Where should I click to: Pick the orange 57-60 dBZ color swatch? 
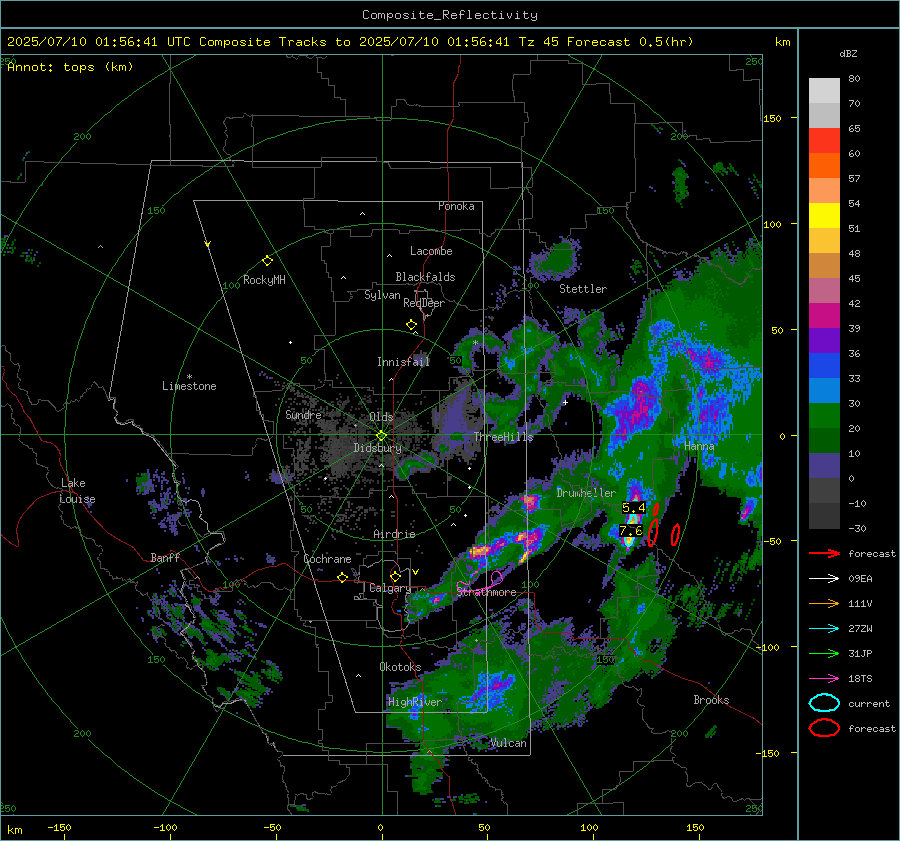(824, 166)
